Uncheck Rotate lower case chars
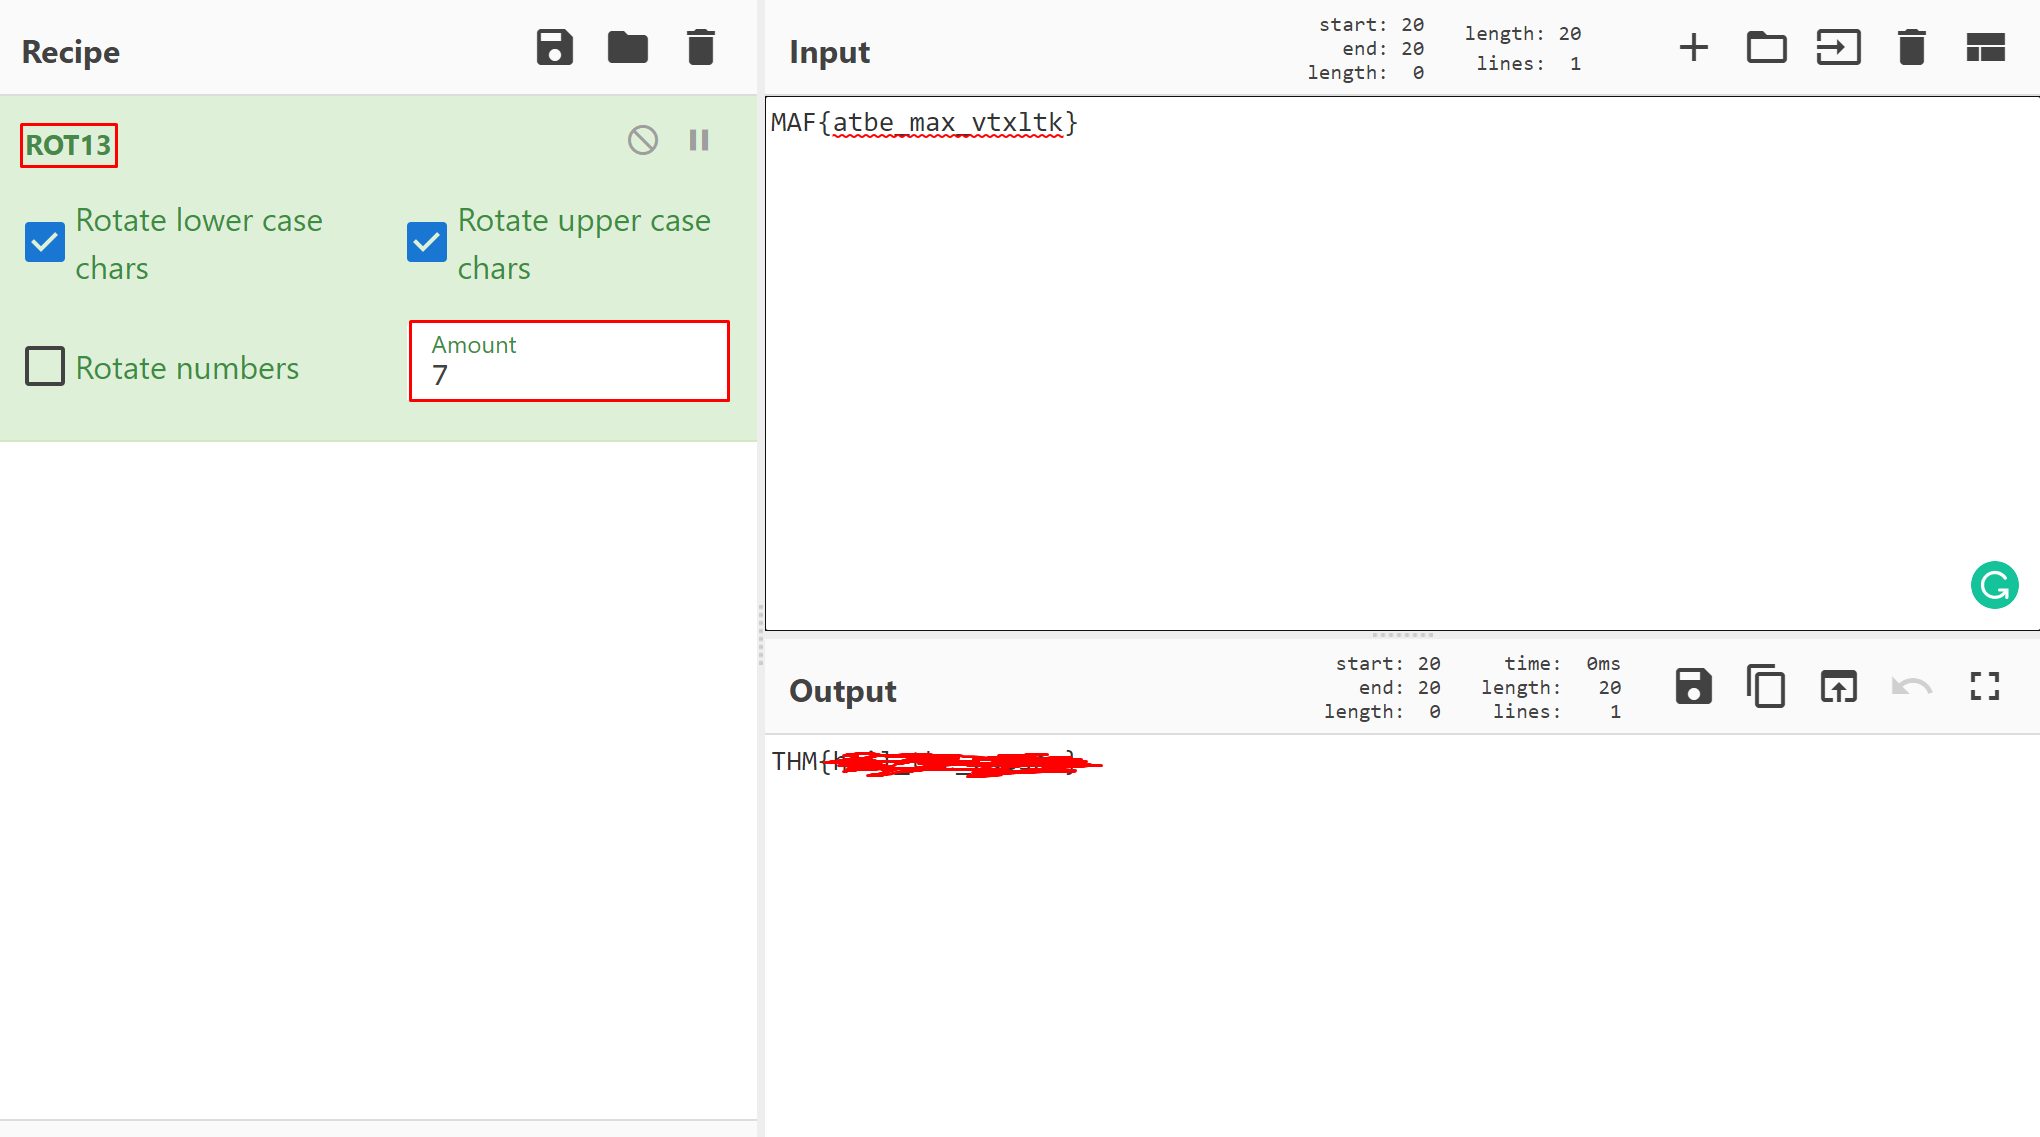Viewport: 2040px width, 1137px height. 44,242
